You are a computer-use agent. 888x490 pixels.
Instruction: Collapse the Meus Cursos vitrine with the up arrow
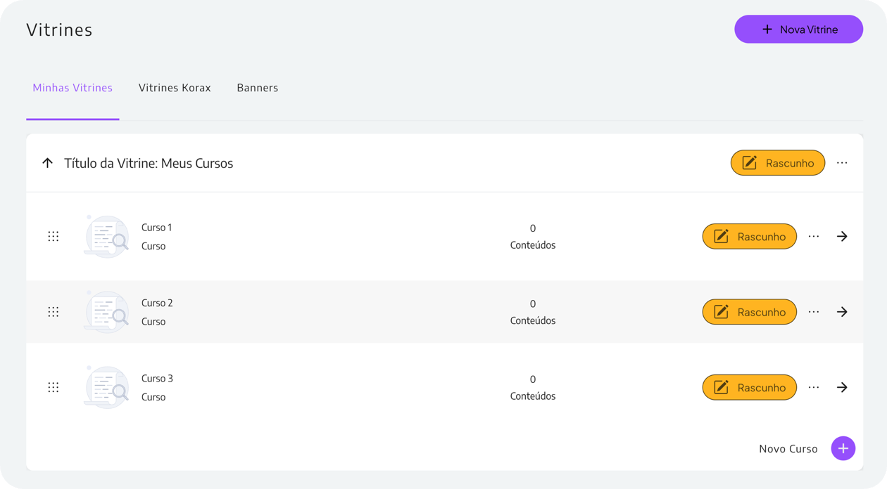pyautogui.click(x=47, y=163)
